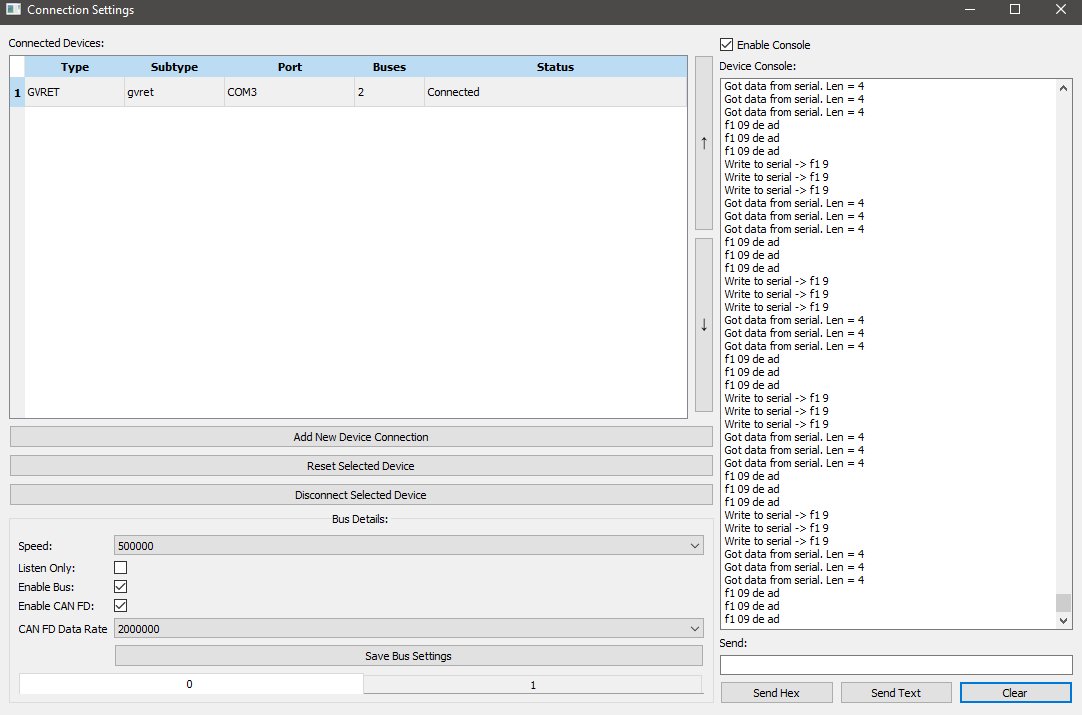Maximize the Connection Settings window
The height and width of the screenshot is (715, 1082).
[x=1015, y=10]
